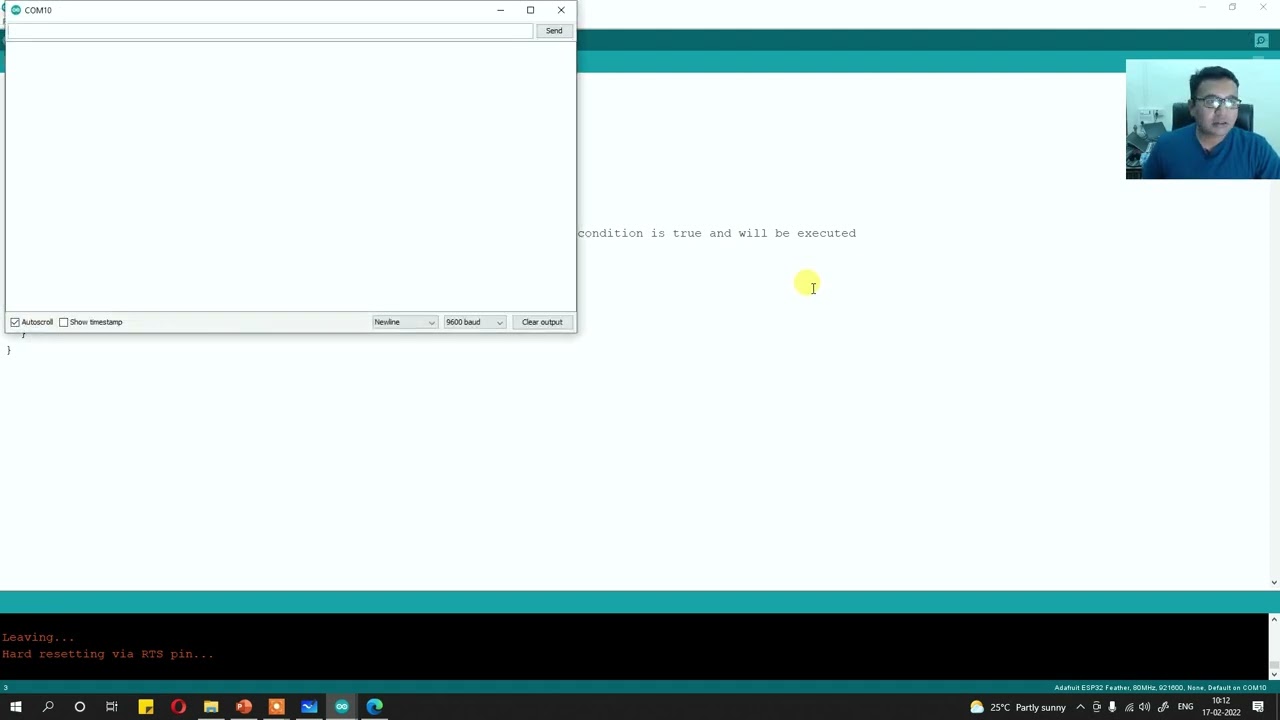The image size is (1280, 720).
Task: Switch to Arduino IDE taskbar icon
Action: [x=342, y=707]
